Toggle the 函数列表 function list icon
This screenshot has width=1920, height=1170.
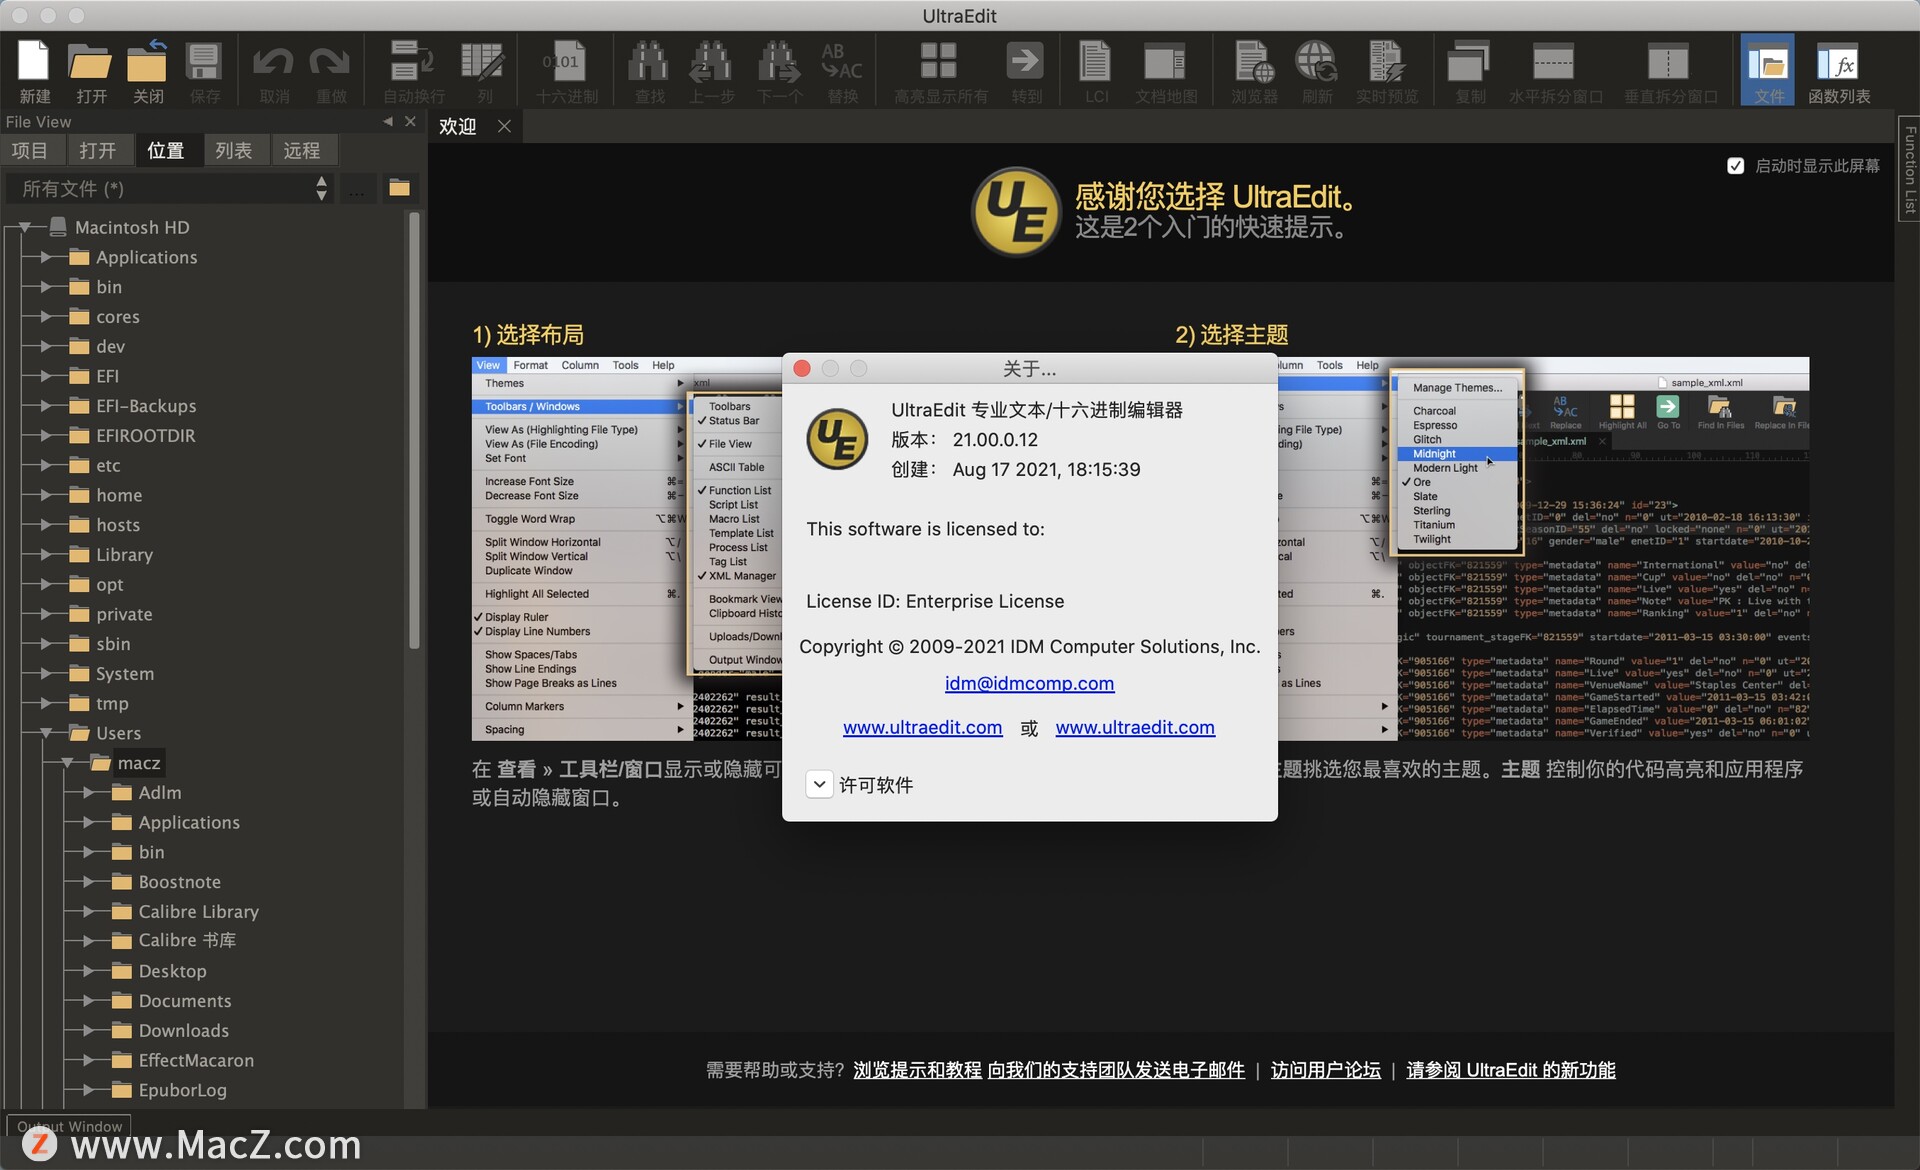click(1839, 70)
